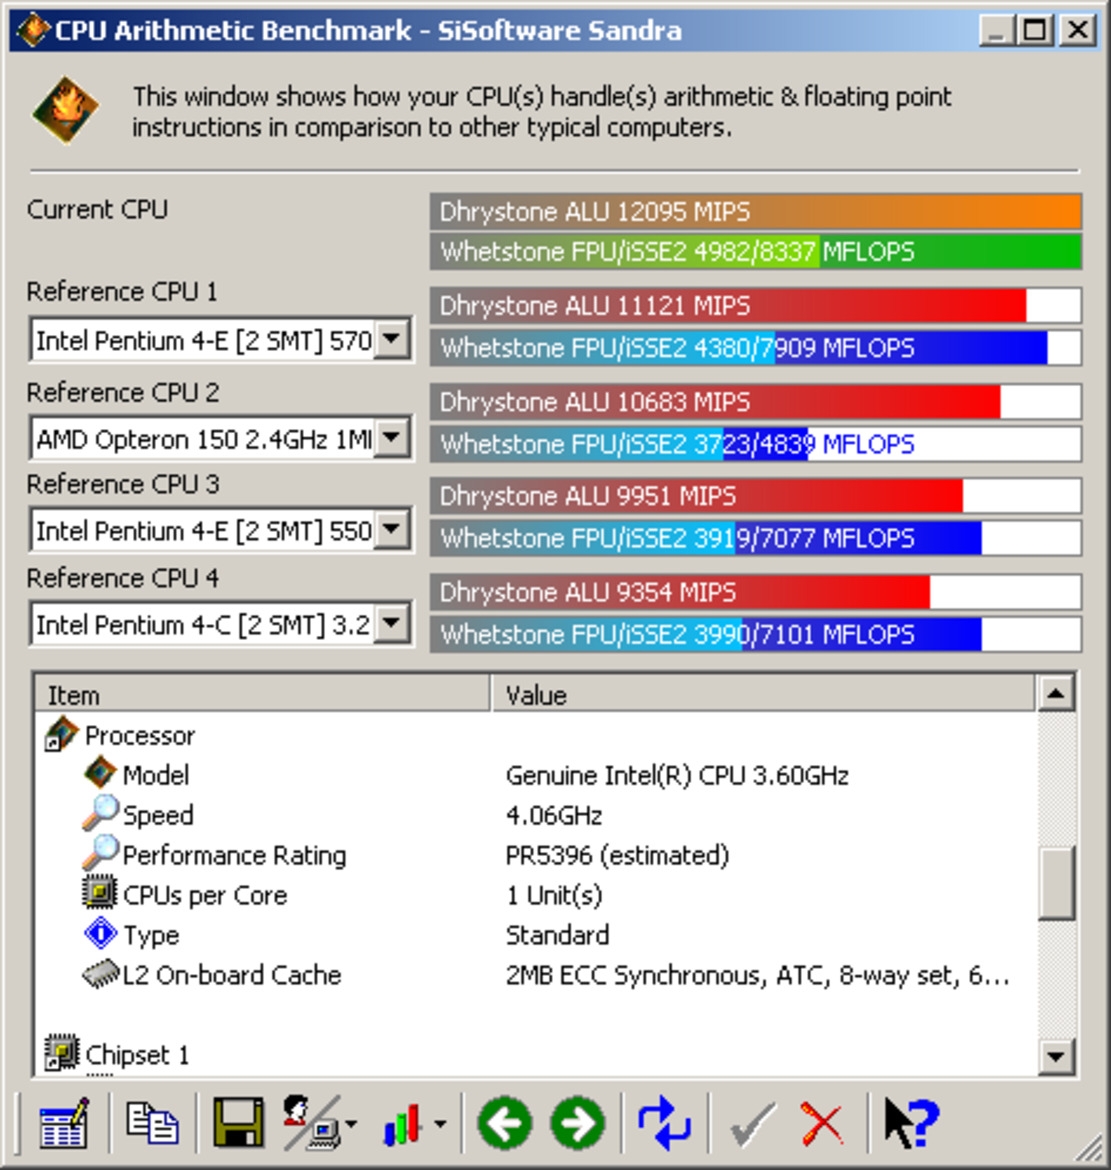Click Whetstone 4380/7909 MFLOPS blue bar
The image size is (1111, 1170).
point(756,348)
